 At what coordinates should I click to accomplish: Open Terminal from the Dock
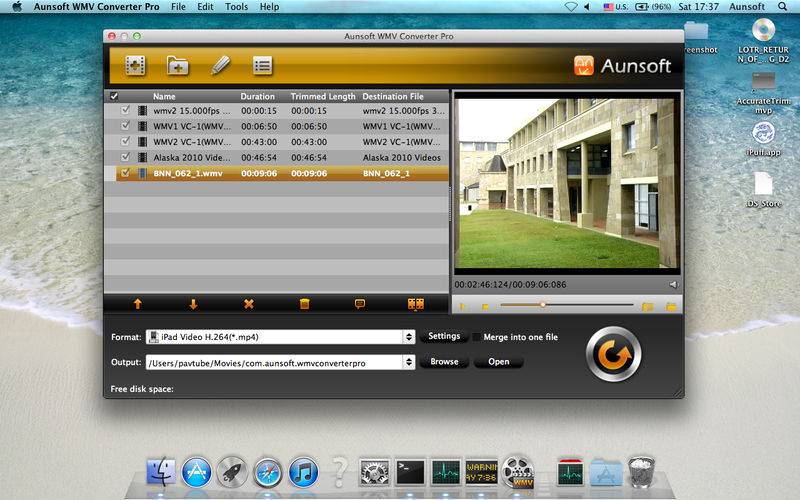click(411, 472)
